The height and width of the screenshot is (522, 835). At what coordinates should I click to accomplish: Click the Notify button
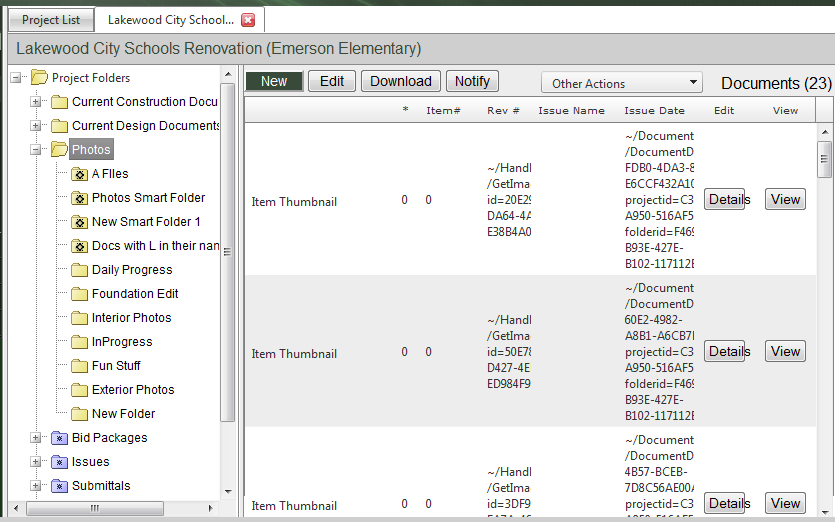pyautogui.click(x=472, y=81)
